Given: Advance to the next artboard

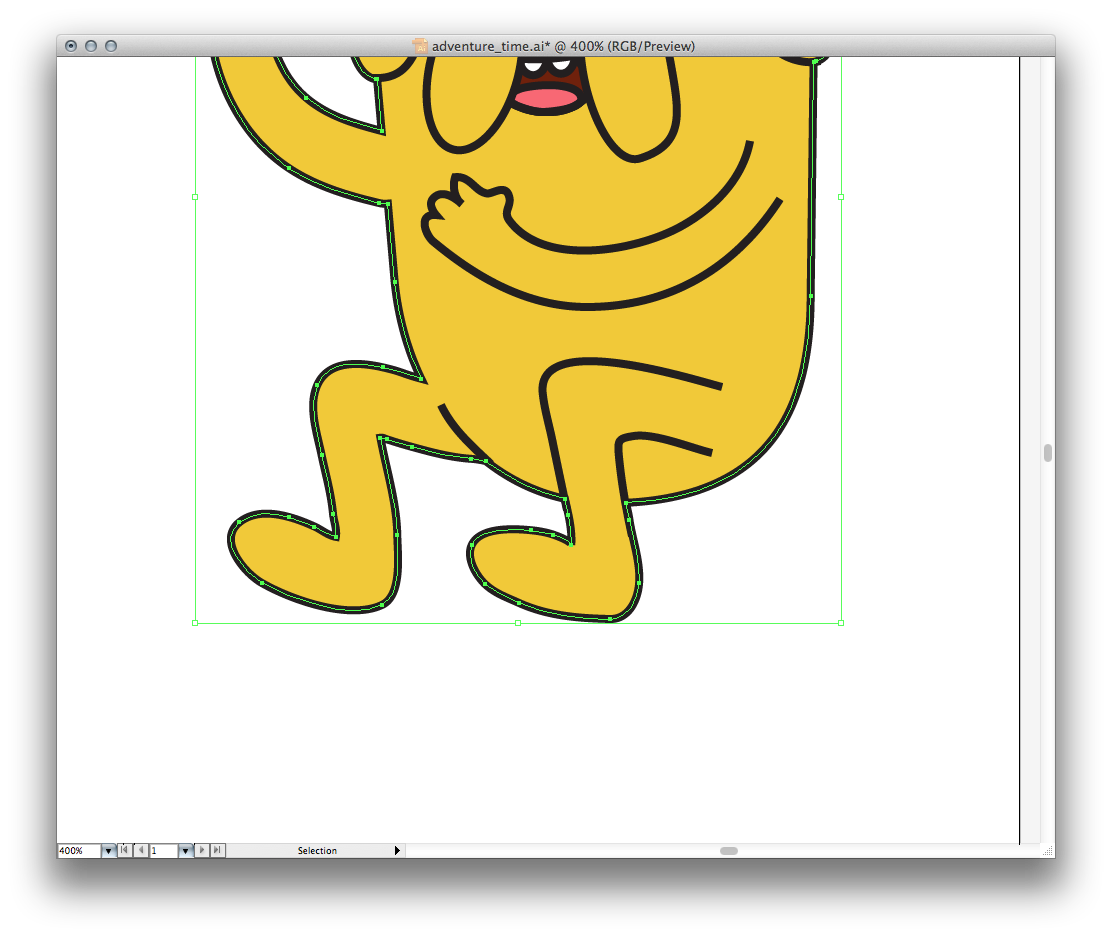Looking at the screenshot, I should [202, 850].
